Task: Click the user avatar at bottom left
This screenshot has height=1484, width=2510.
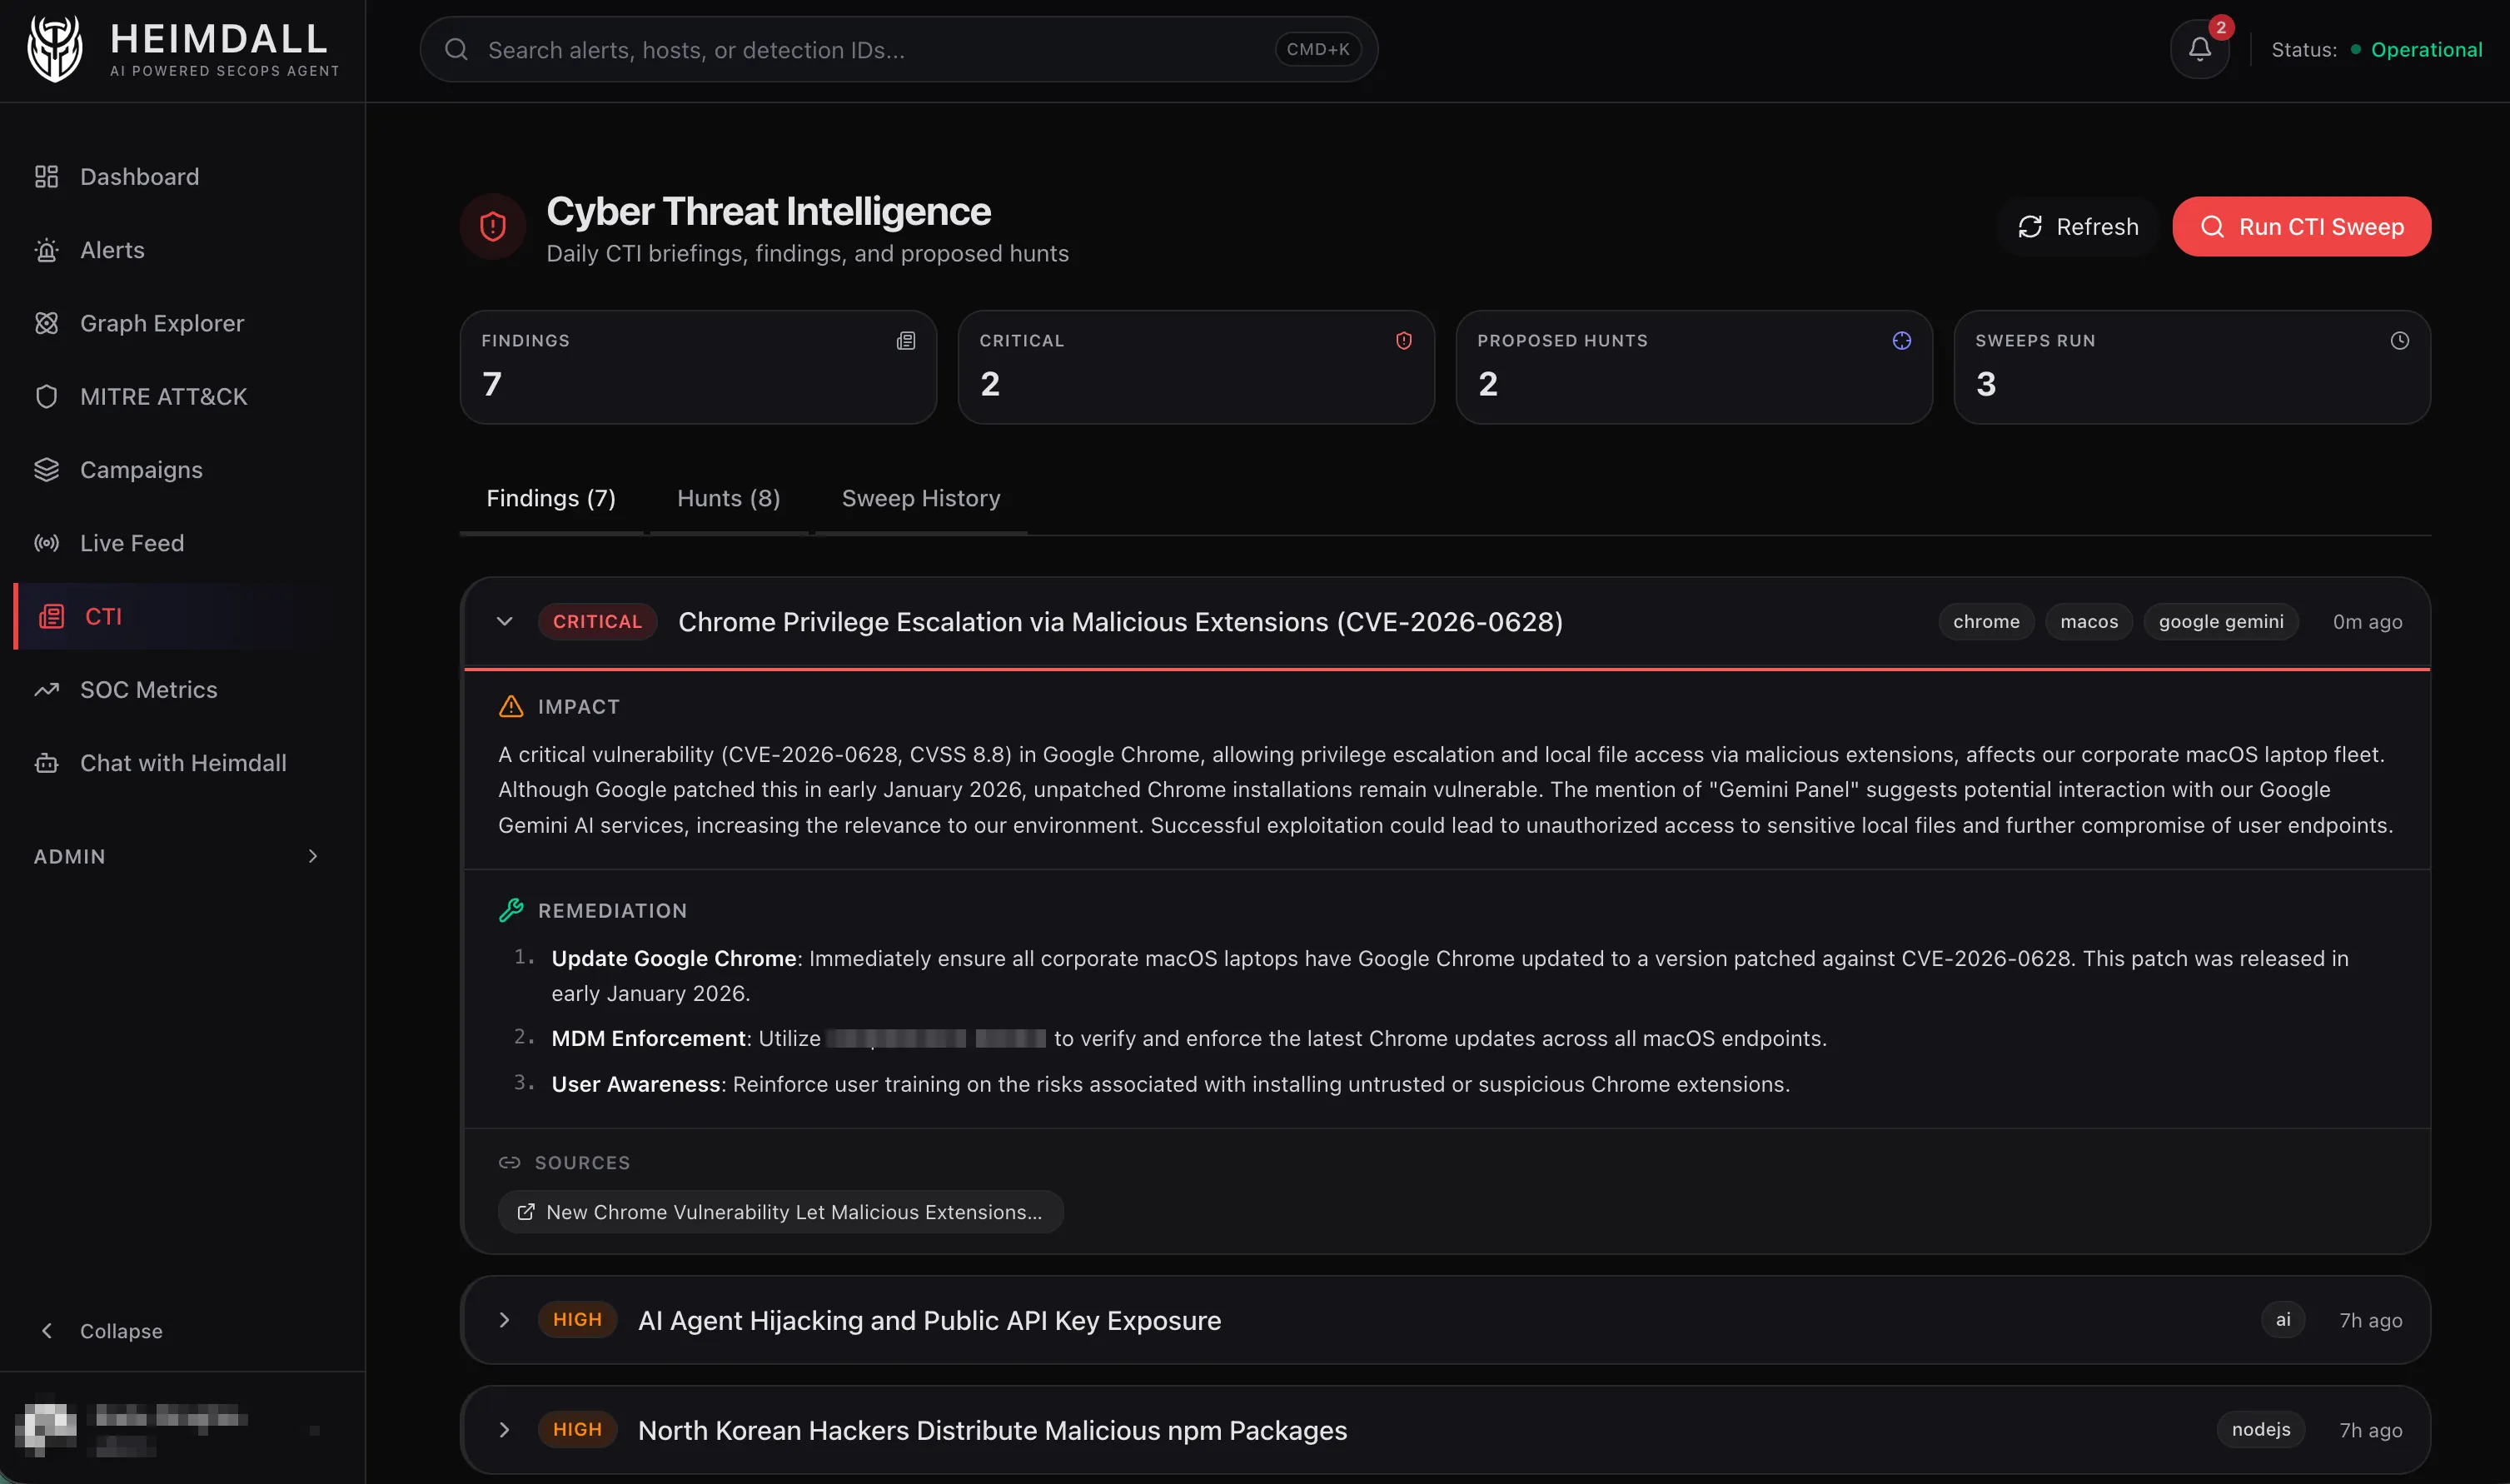Action: (46, 1428)
